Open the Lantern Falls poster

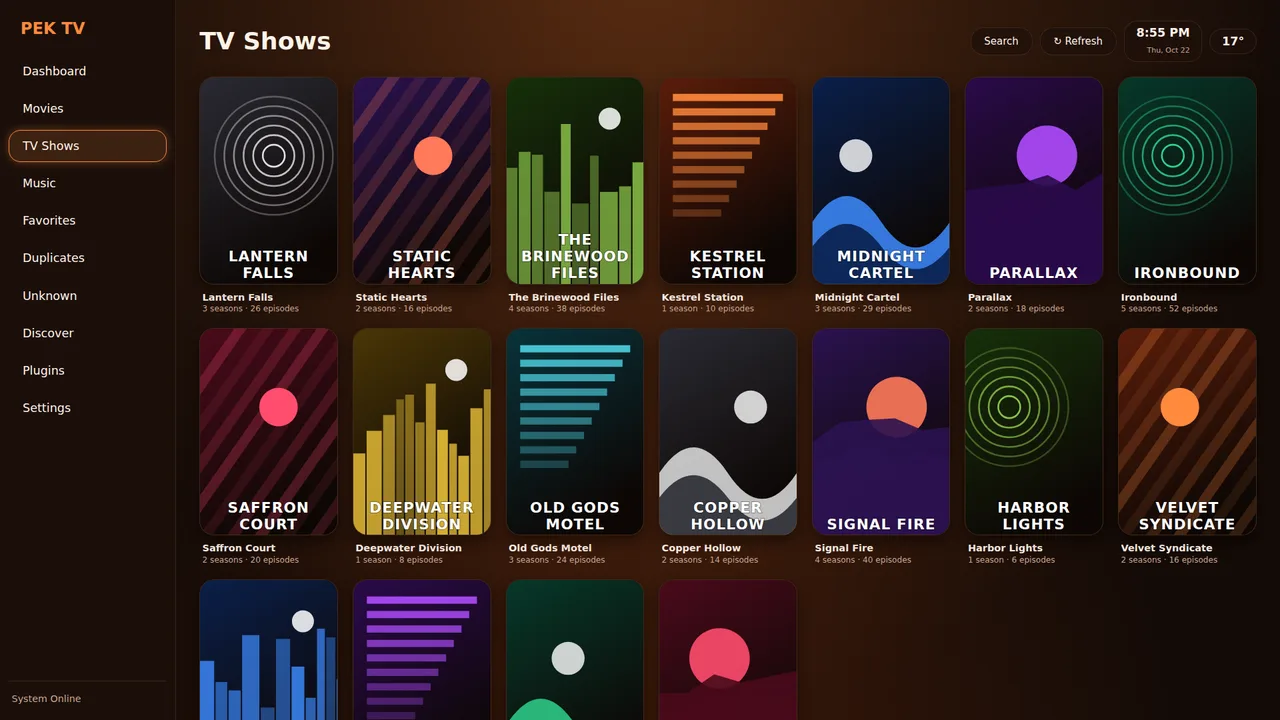click(x=268, y=181)
